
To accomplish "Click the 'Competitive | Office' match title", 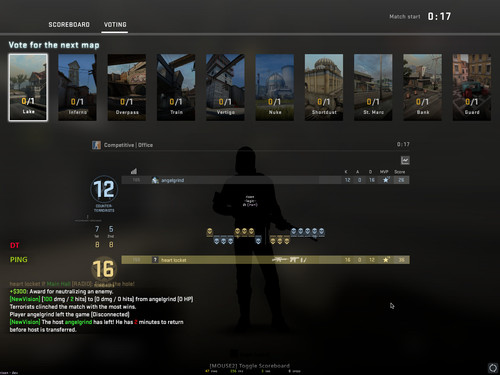I will (x=128, y=145).
